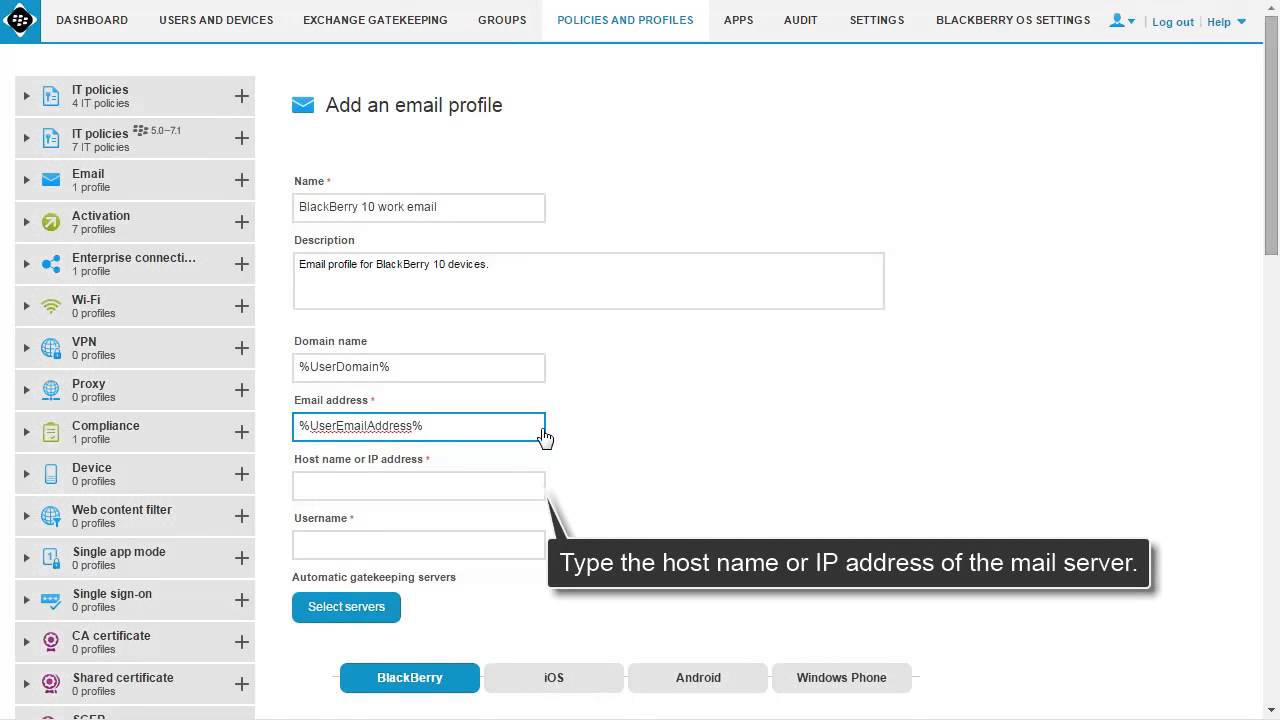The height and width of the screenshot is (720, 1280).
Task: Click the Compliance clipboard icon
Action: point(51,432)
